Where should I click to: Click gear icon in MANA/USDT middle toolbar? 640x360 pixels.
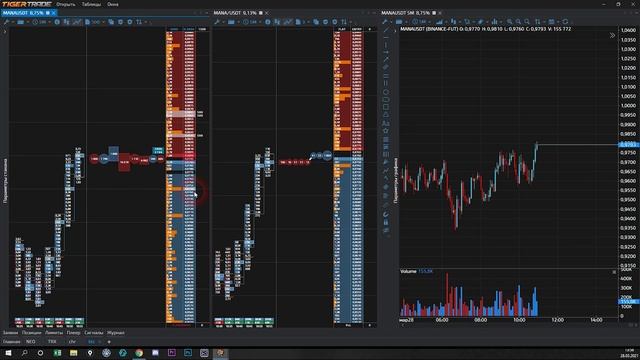[x=335, y=22]
